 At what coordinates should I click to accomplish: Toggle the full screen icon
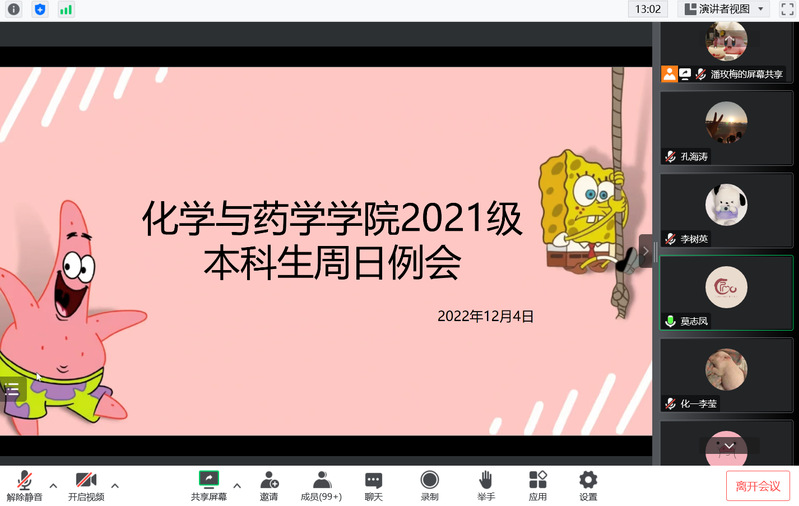(x=787, y=9)
